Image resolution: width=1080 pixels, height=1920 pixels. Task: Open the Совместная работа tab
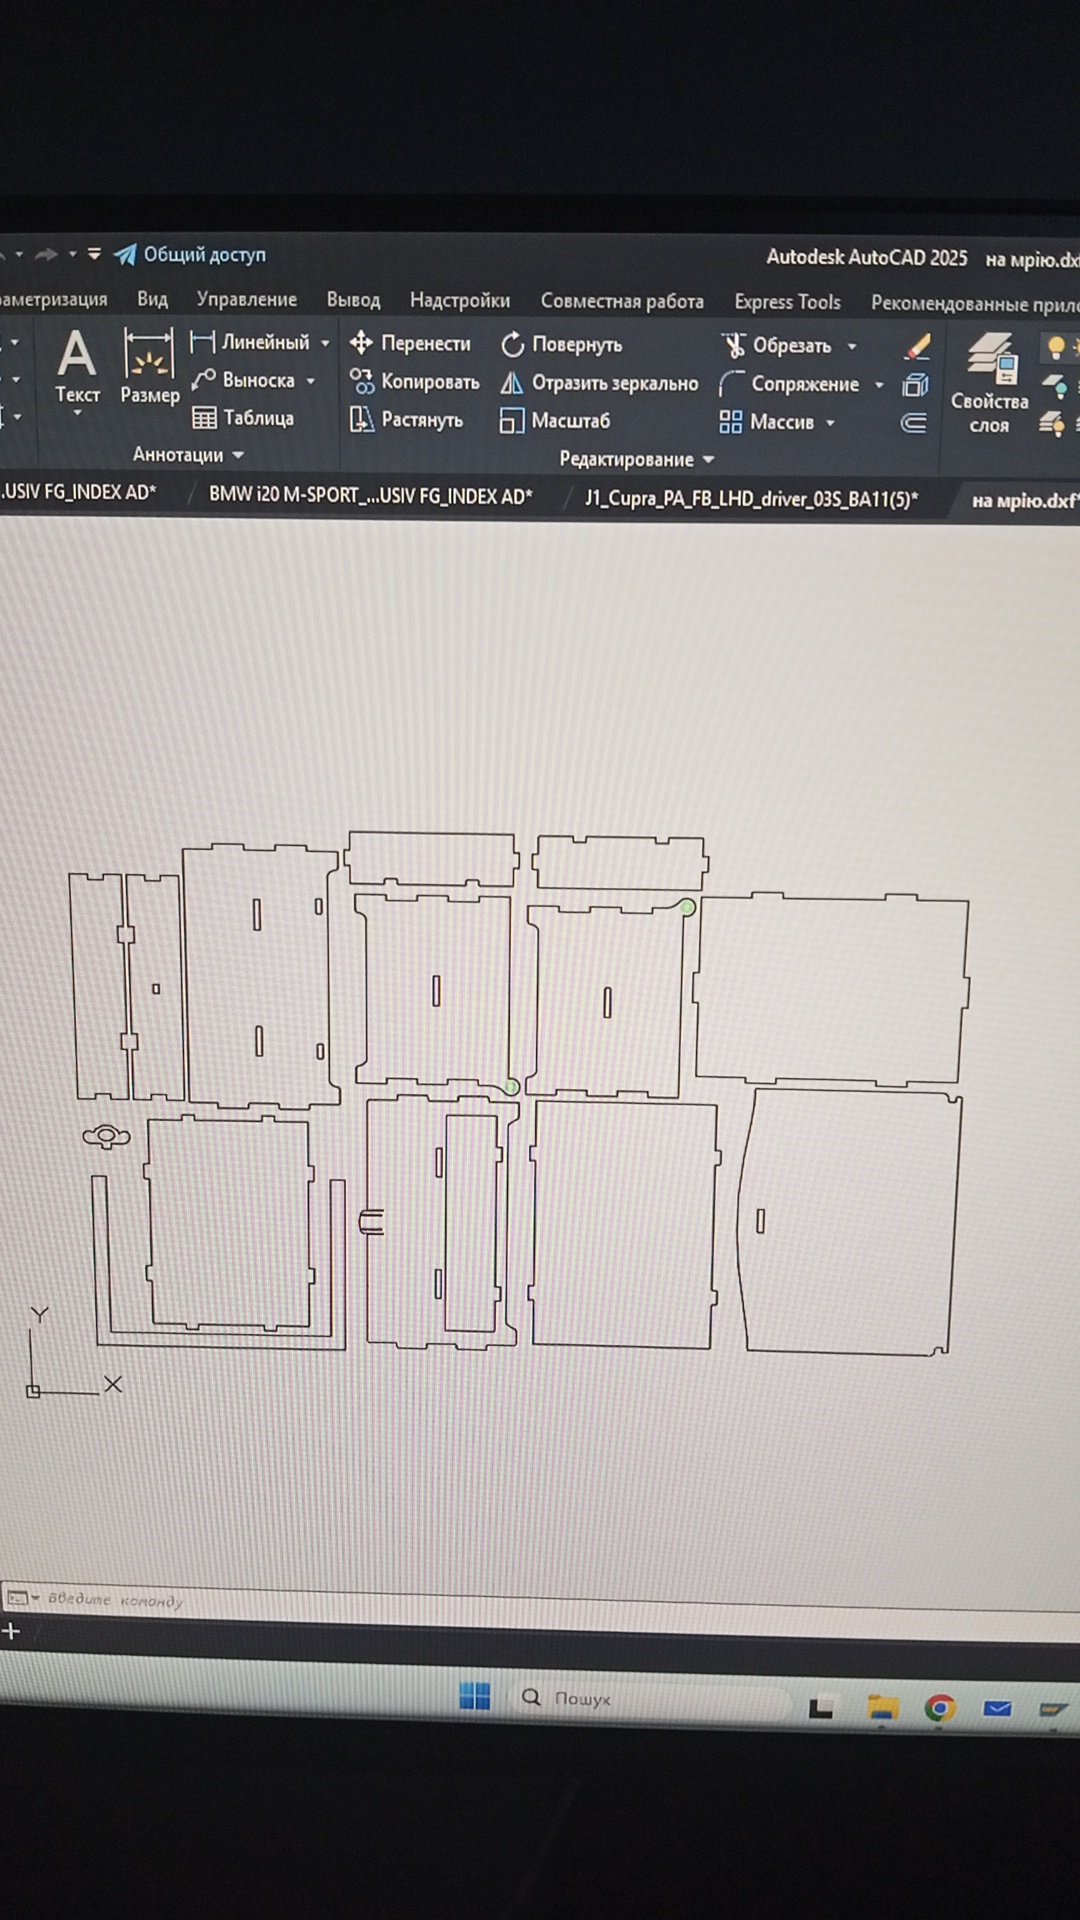coord(622,302)
